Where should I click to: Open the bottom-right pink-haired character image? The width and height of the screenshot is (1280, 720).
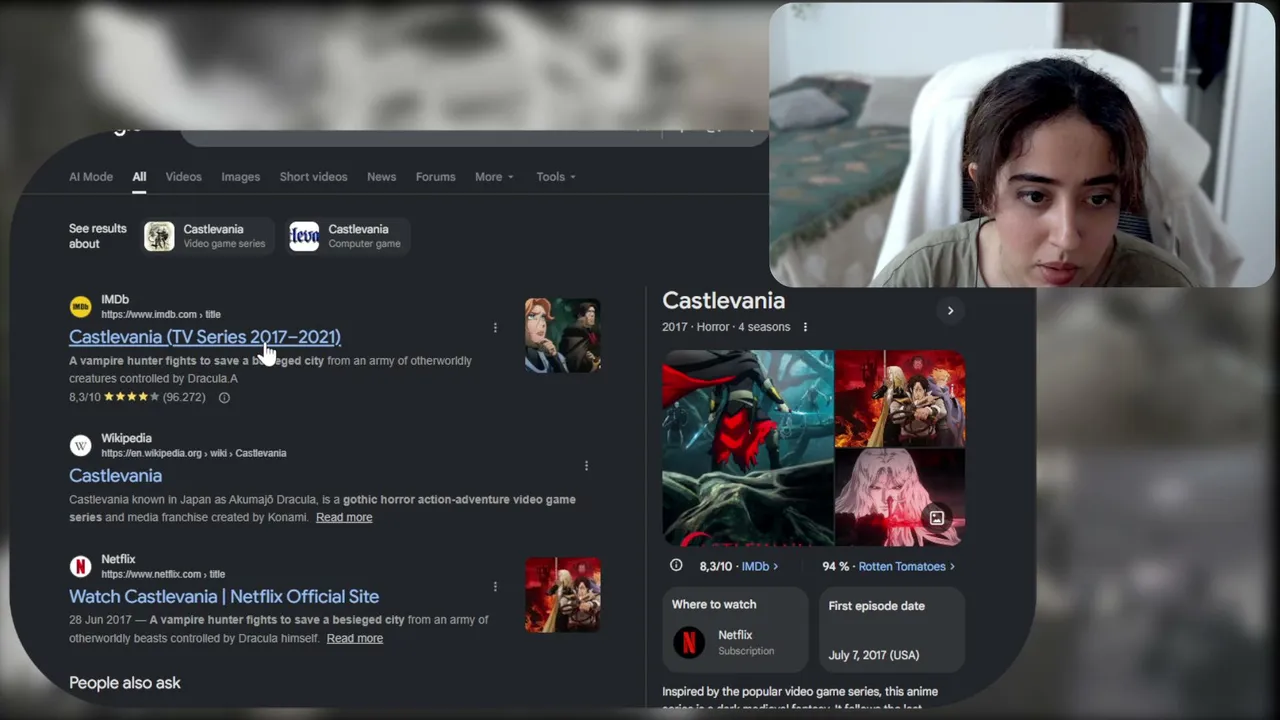click(x=900, y=497)
